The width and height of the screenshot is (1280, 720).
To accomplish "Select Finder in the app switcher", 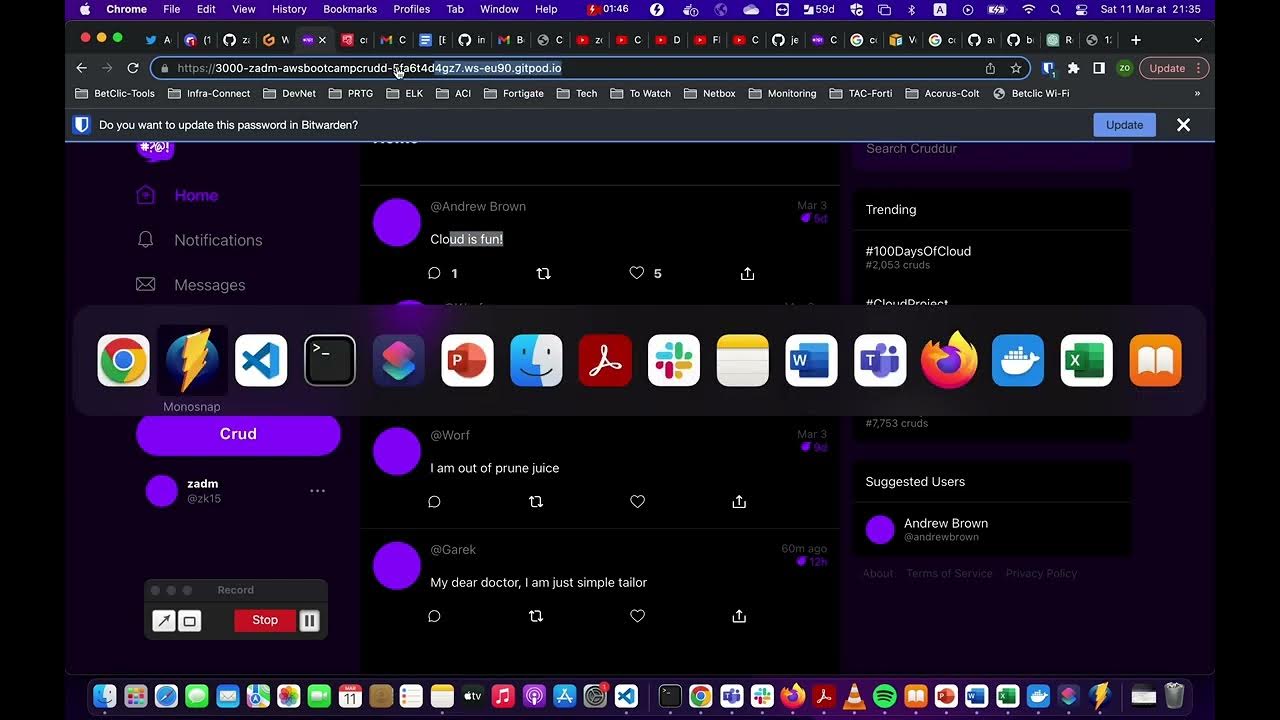I will pos(536,360).
